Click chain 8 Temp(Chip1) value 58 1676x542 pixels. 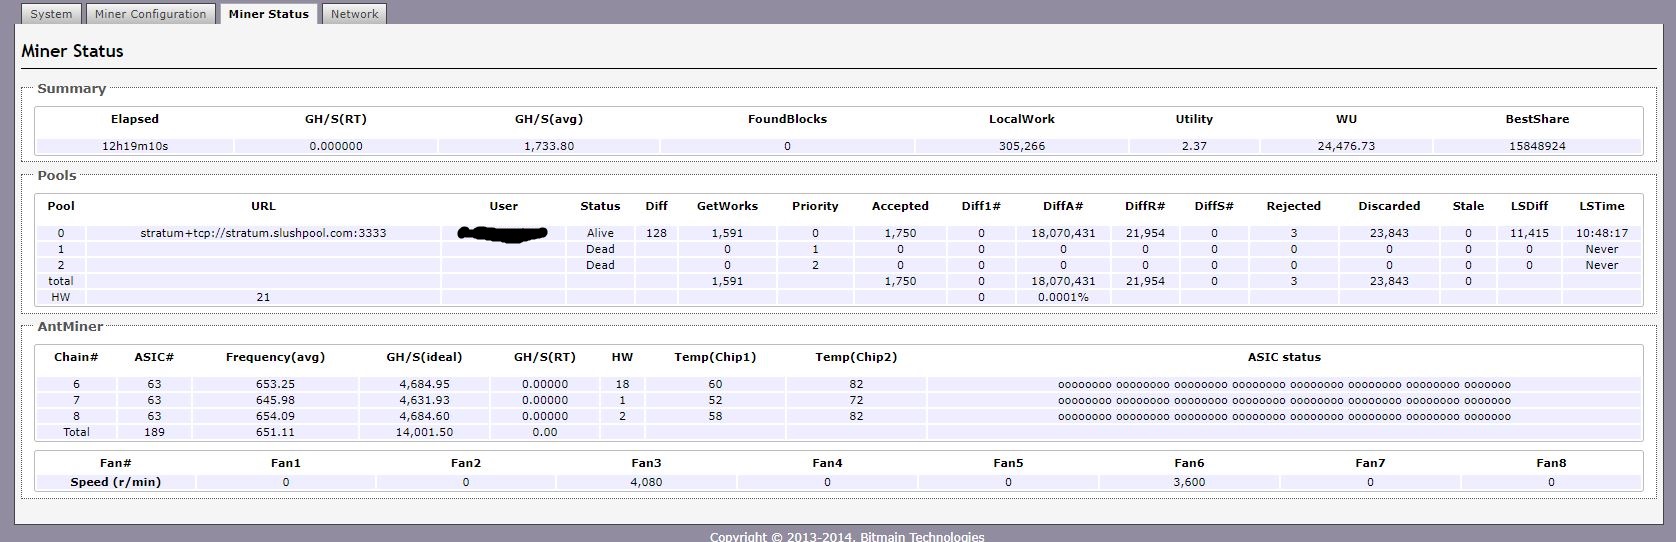[x=715, y=416]
